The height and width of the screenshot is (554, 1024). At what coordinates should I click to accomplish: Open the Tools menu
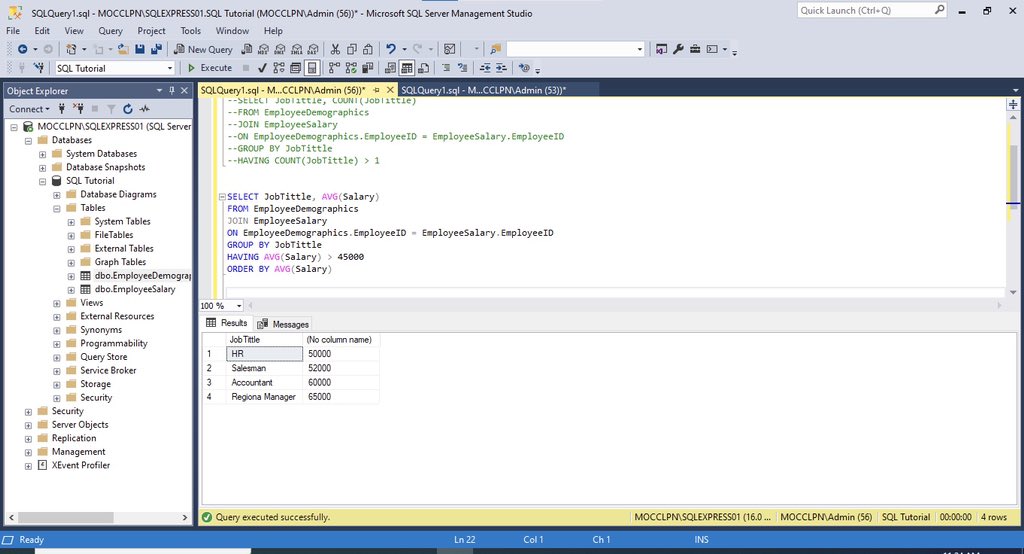click(191, 31)
